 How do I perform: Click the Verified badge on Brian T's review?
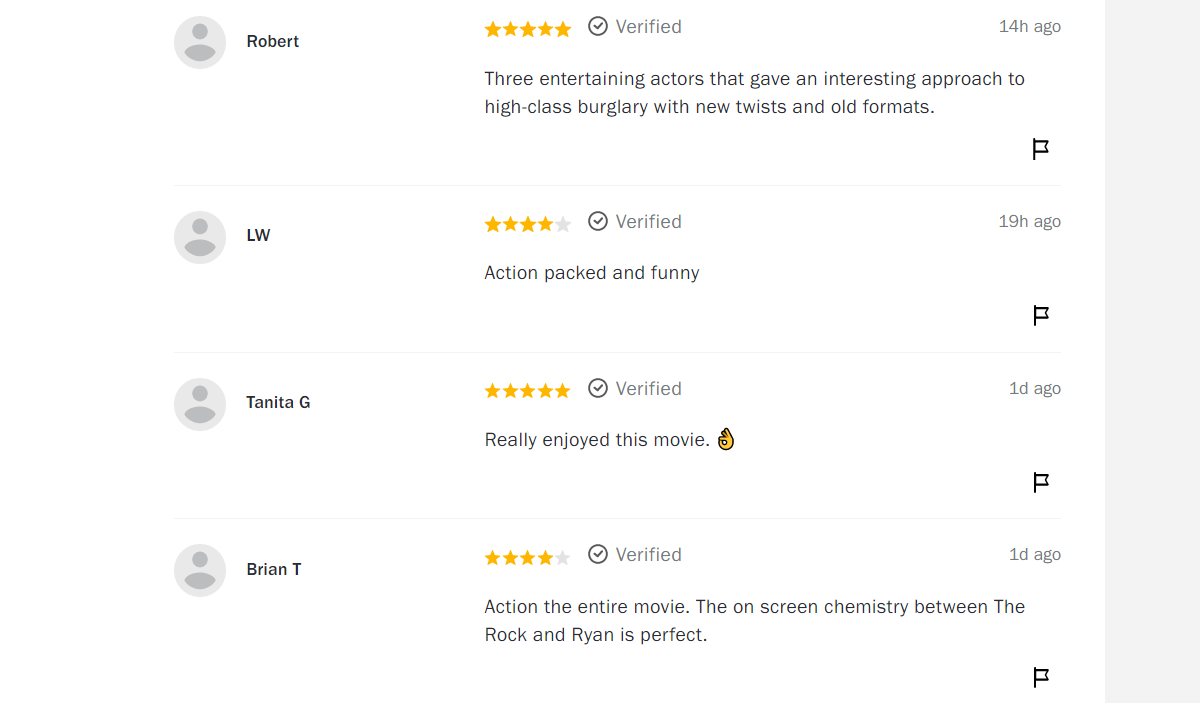click(x=635, y=554)
